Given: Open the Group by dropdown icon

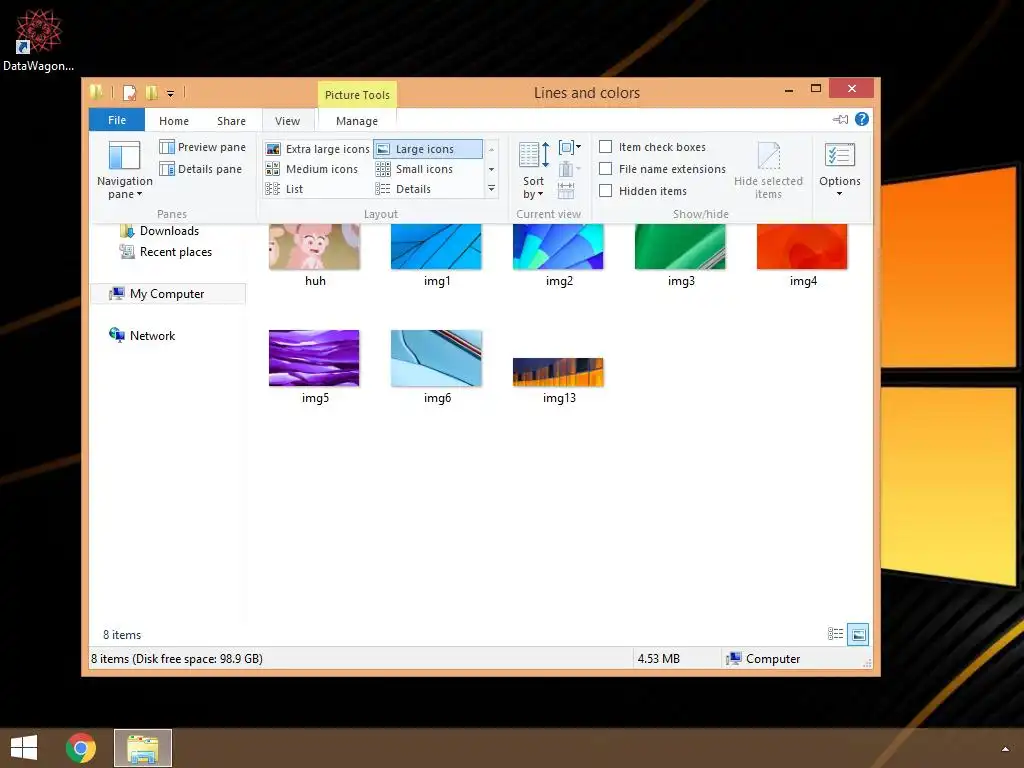Looking at the screenshot, I should pyautogui.click(x=569, y=147).
